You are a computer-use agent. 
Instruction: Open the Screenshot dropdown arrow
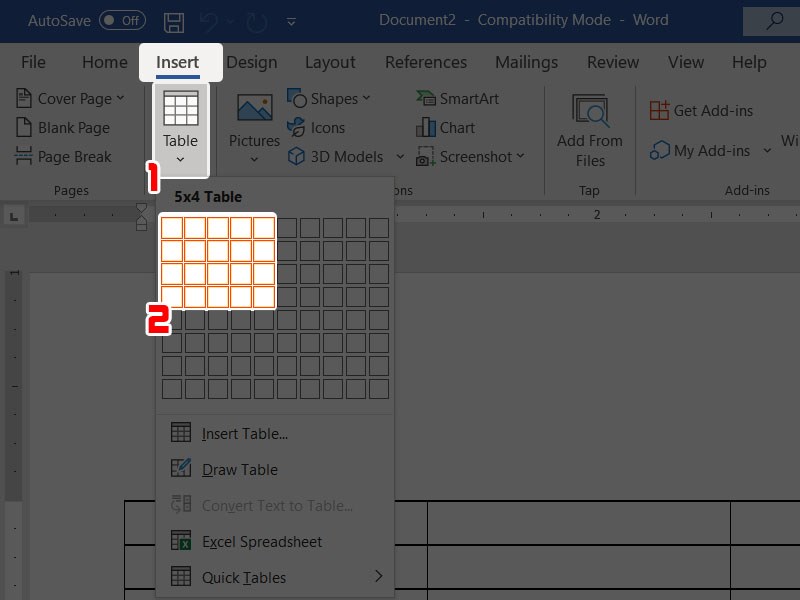[520, 156]
